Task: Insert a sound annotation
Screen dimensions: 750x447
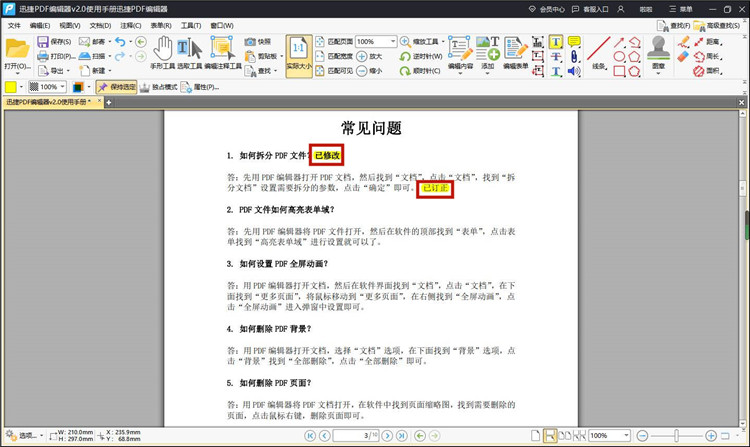Action: pyautogui.click(x=574, y=71)
